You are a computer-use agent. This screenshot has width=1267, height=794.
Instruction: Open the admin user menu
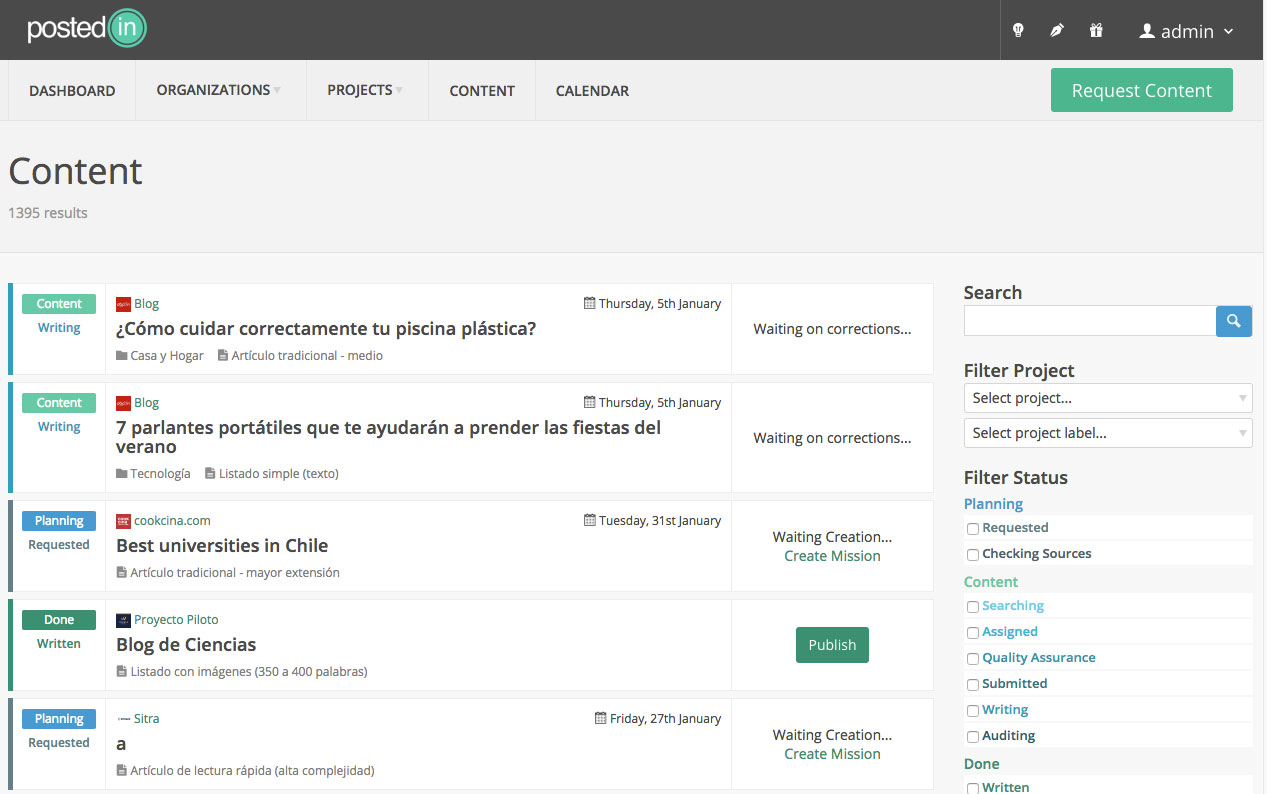(1186, 31)
